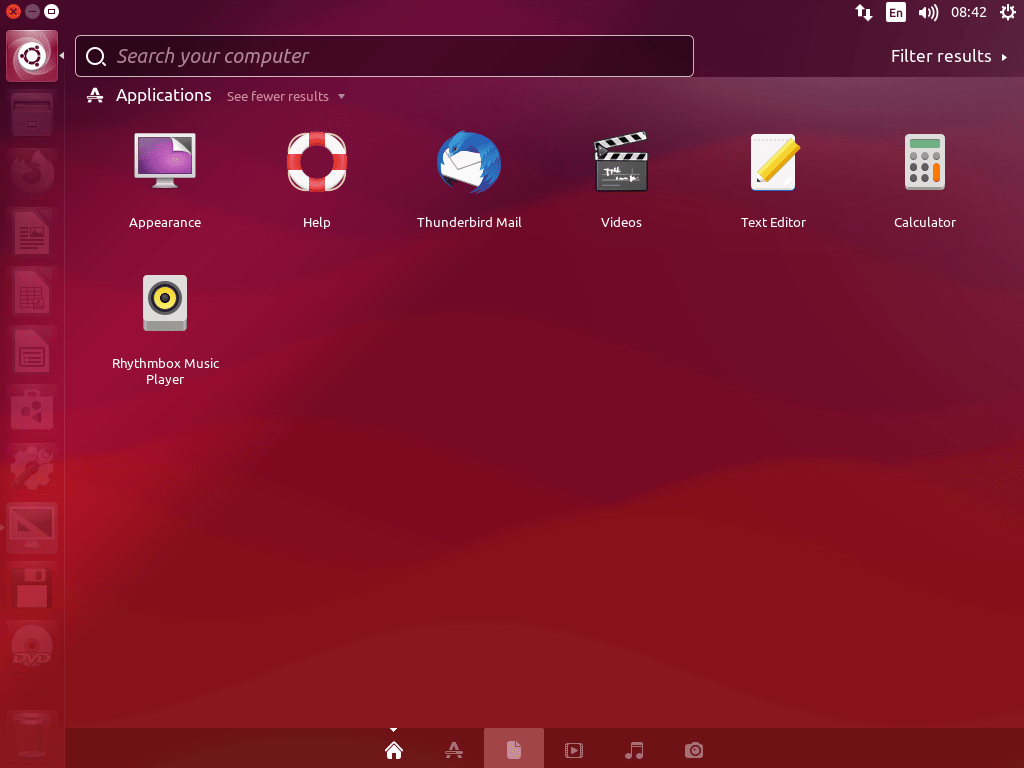
Task: Open Firefox from the launcher
Action: pos(32,172)
